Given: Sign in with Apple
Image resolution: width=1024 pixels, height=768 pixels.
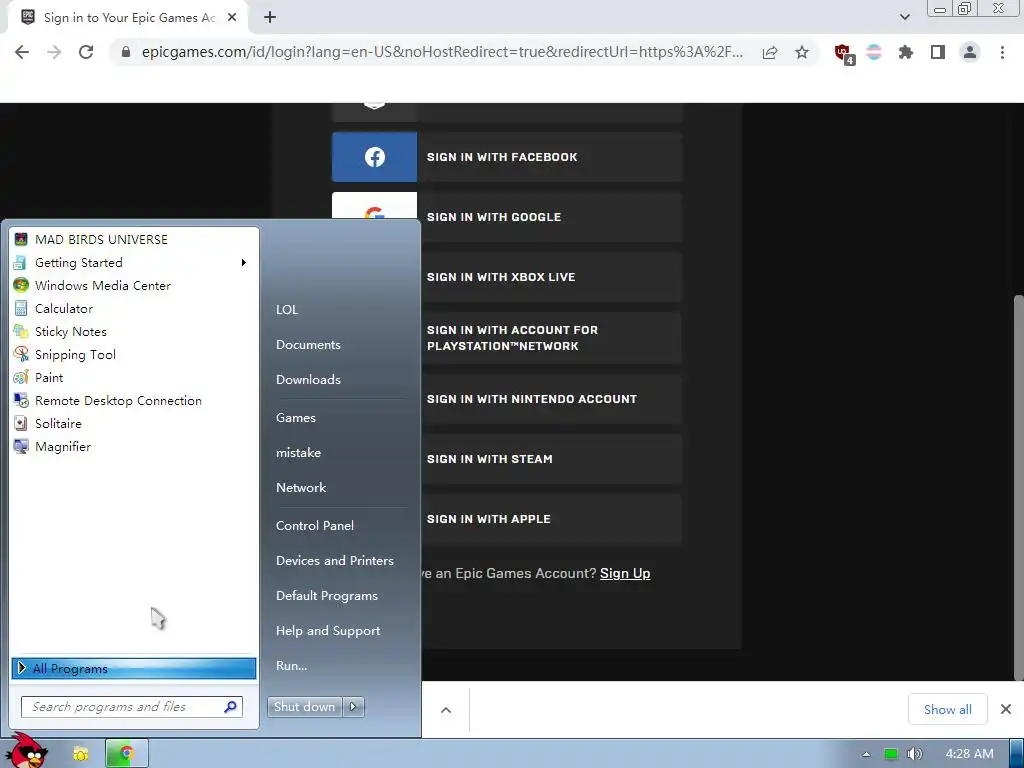Looking at the screenshot, I should [551, 519].
